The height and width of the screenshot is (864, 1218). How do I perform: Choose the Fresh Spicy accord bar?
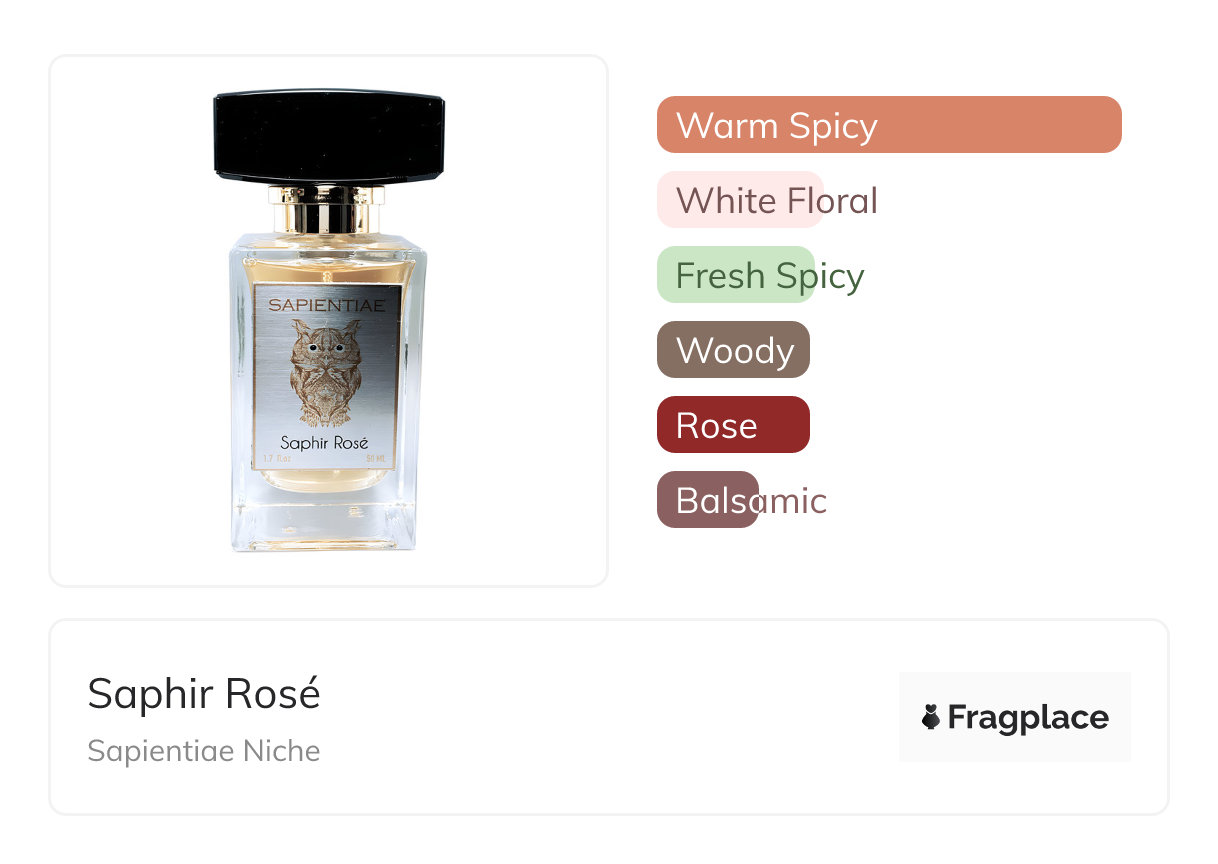coord(761,275)
